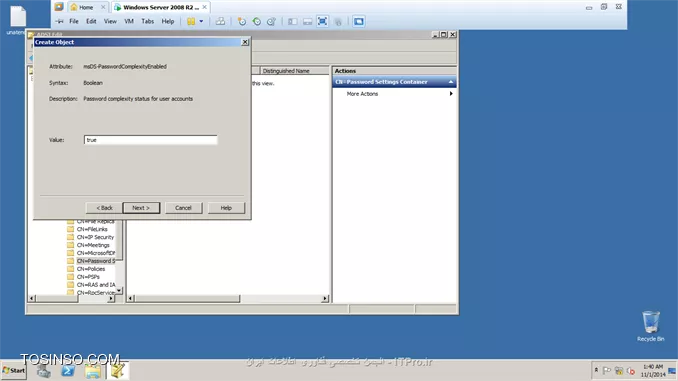Cancel the Create Object wizard
This screenshot has height=381, width=678.
point(183,208)
